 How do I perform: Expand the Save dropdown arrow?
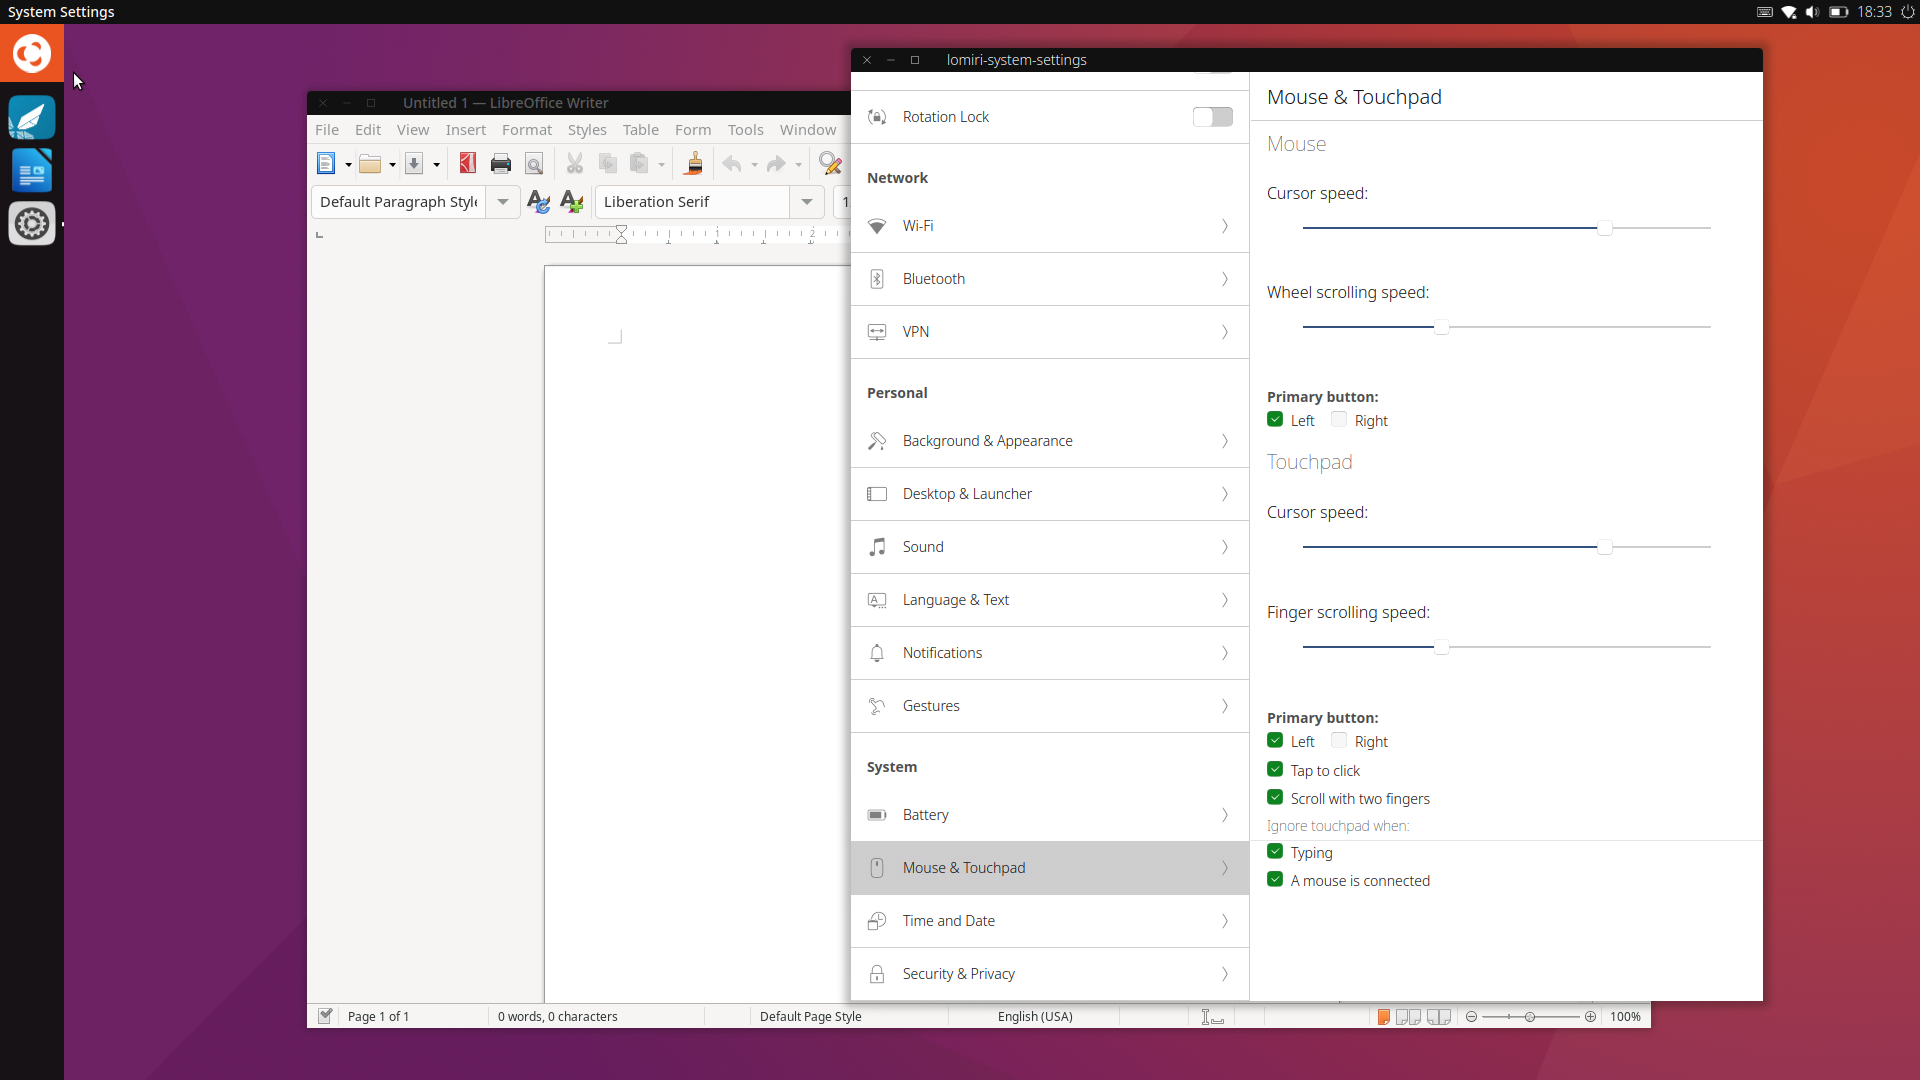pos(436,165)
